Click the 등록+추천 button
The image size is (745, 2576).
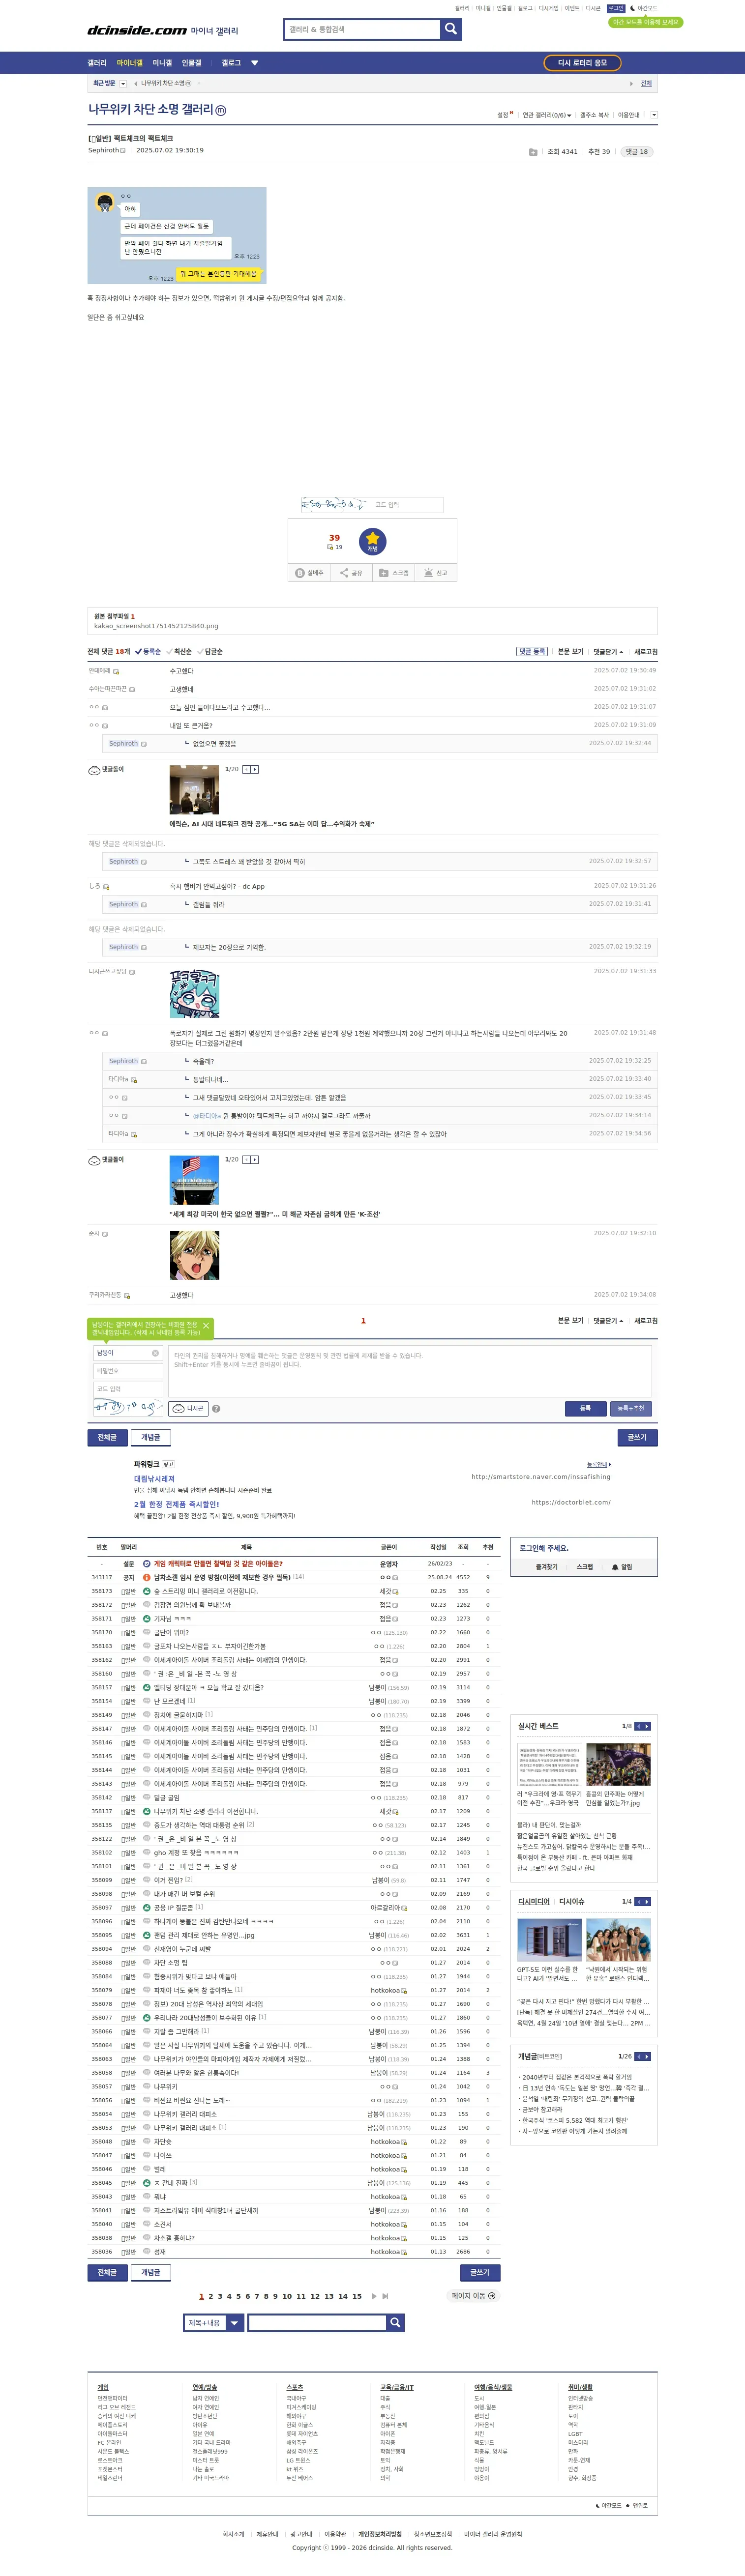coord(631,1408)
